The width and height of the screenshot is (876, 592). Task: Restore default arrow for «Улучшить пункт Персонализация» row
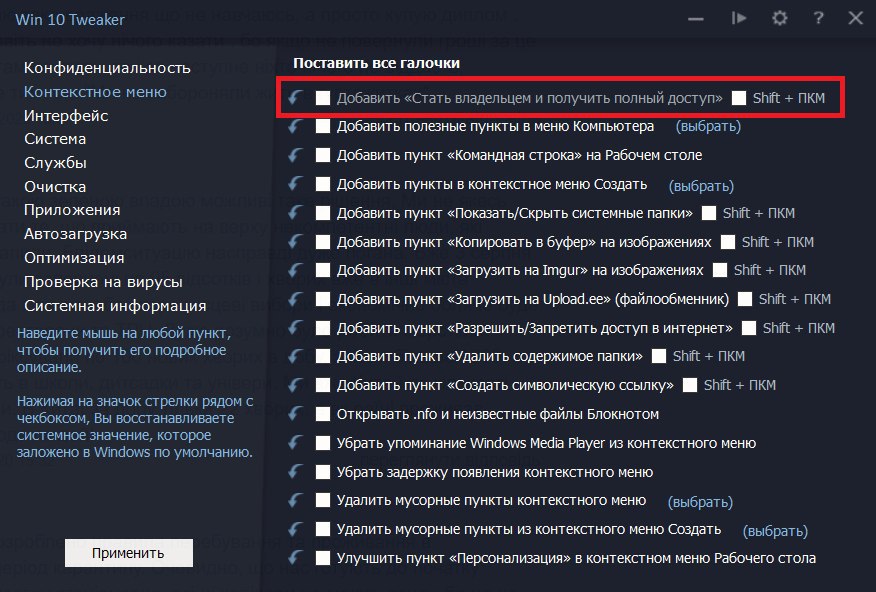tap(296, 557)
